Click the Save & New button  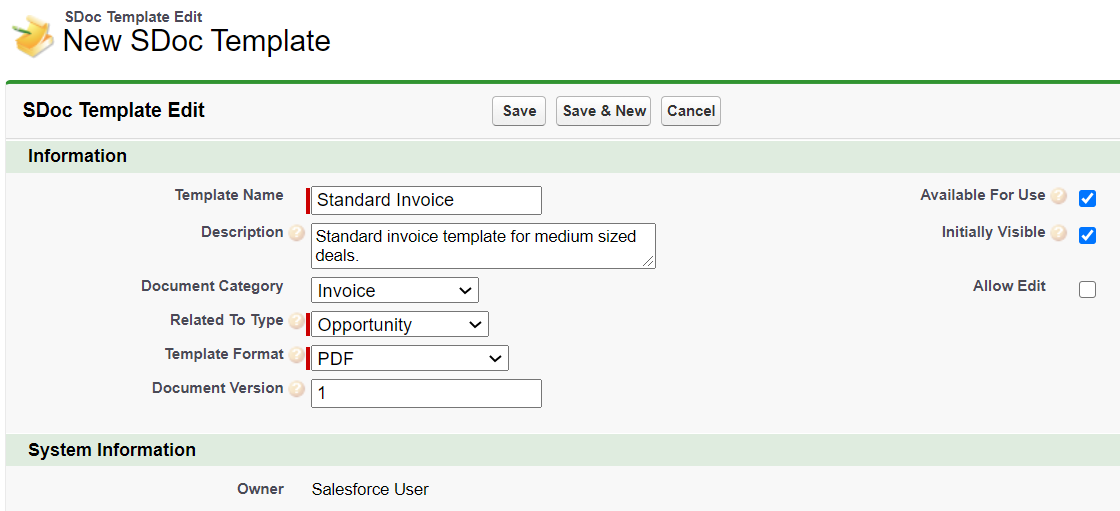604,111
